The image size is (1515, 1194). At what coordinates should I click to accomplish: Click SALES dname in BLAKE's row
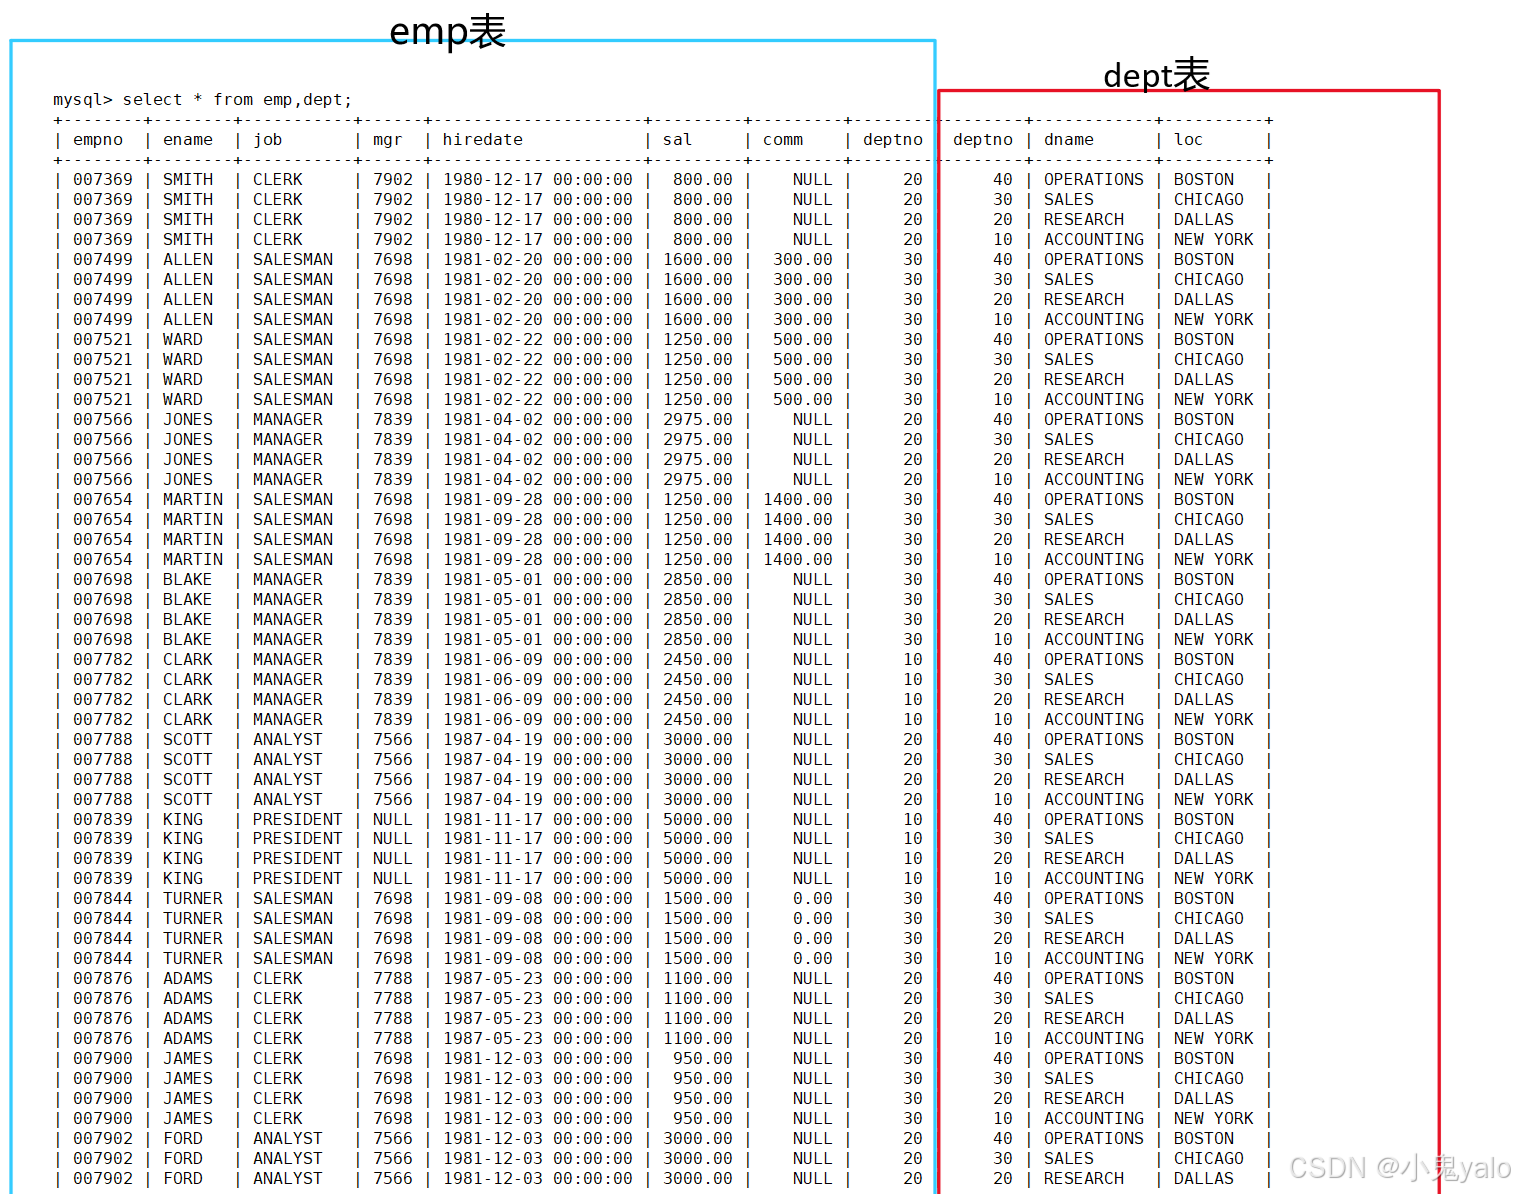tap(1069, 600)
